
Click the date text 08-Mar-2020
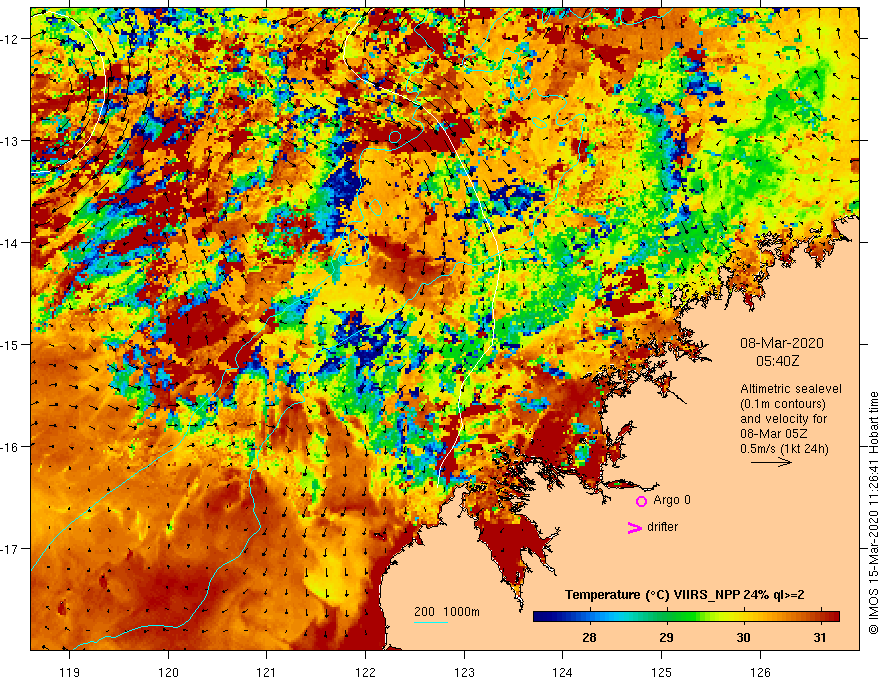pos(782,343)
